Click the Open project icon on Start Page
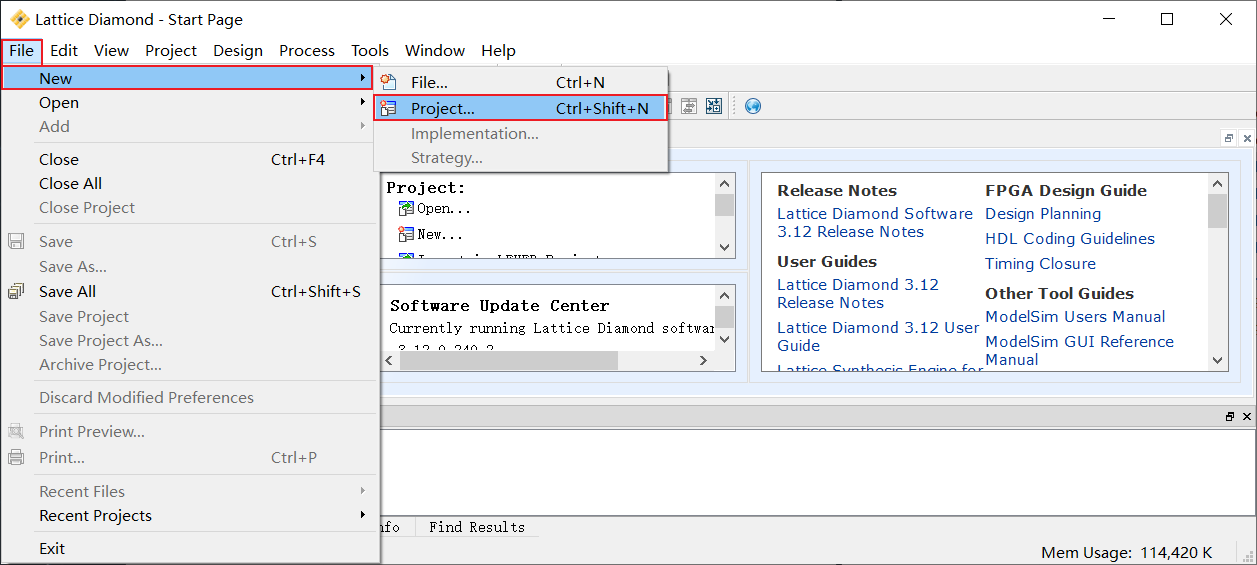Viewport: 1257px width, 565px height. [406, 209]
